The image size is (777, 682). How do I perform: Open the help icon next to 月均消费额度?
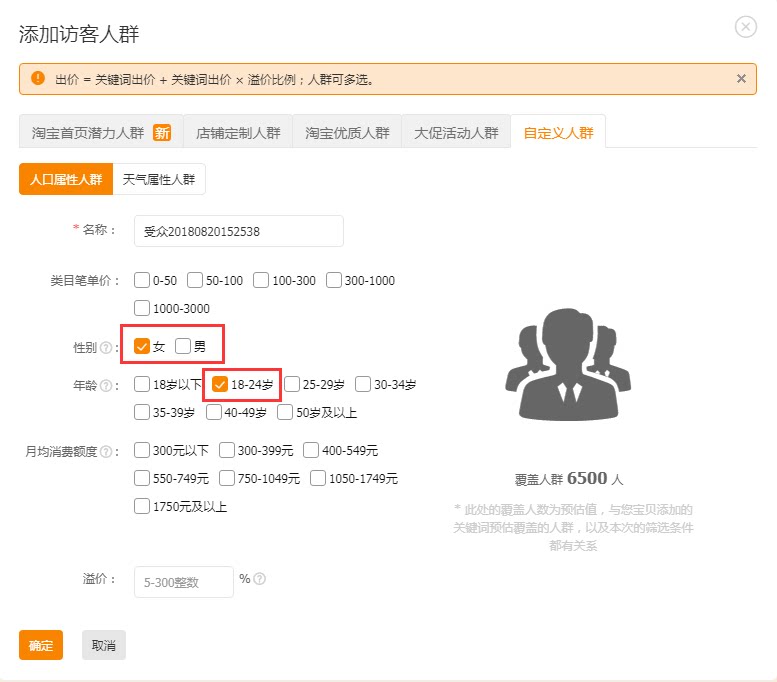pos(106,452)
